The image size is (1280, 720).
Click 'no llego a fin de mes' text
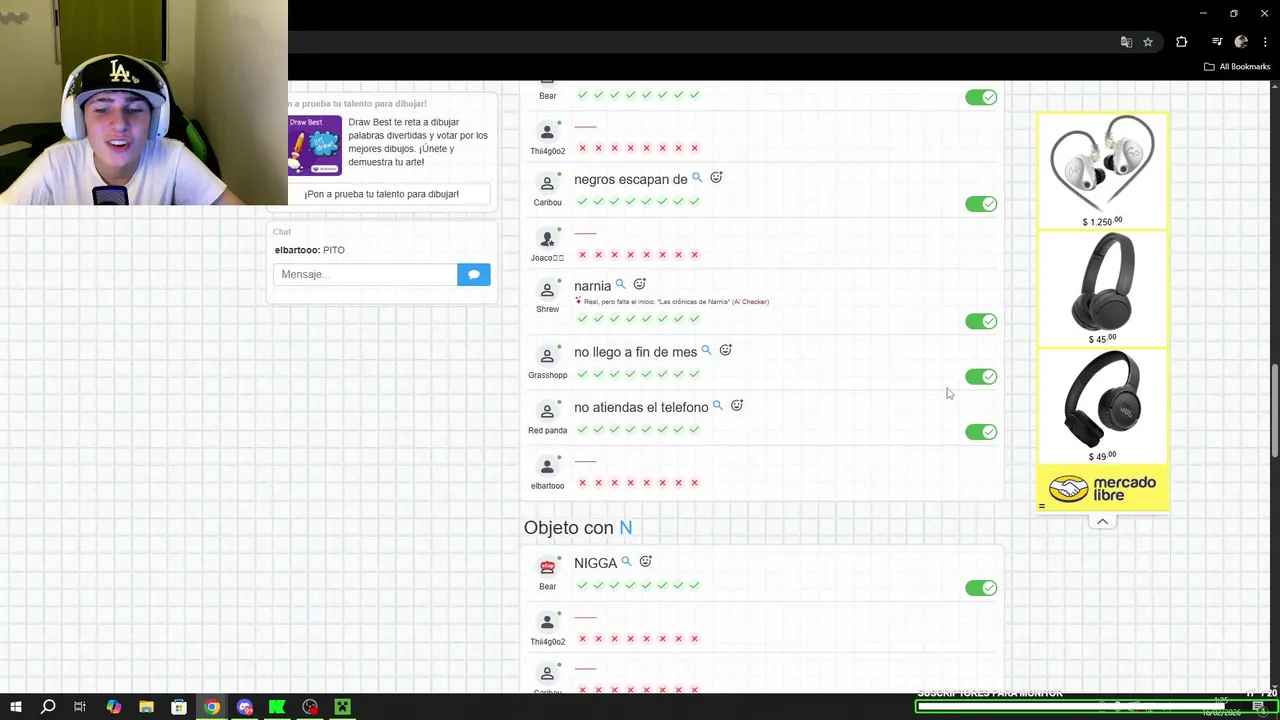(x=635, y=352)
